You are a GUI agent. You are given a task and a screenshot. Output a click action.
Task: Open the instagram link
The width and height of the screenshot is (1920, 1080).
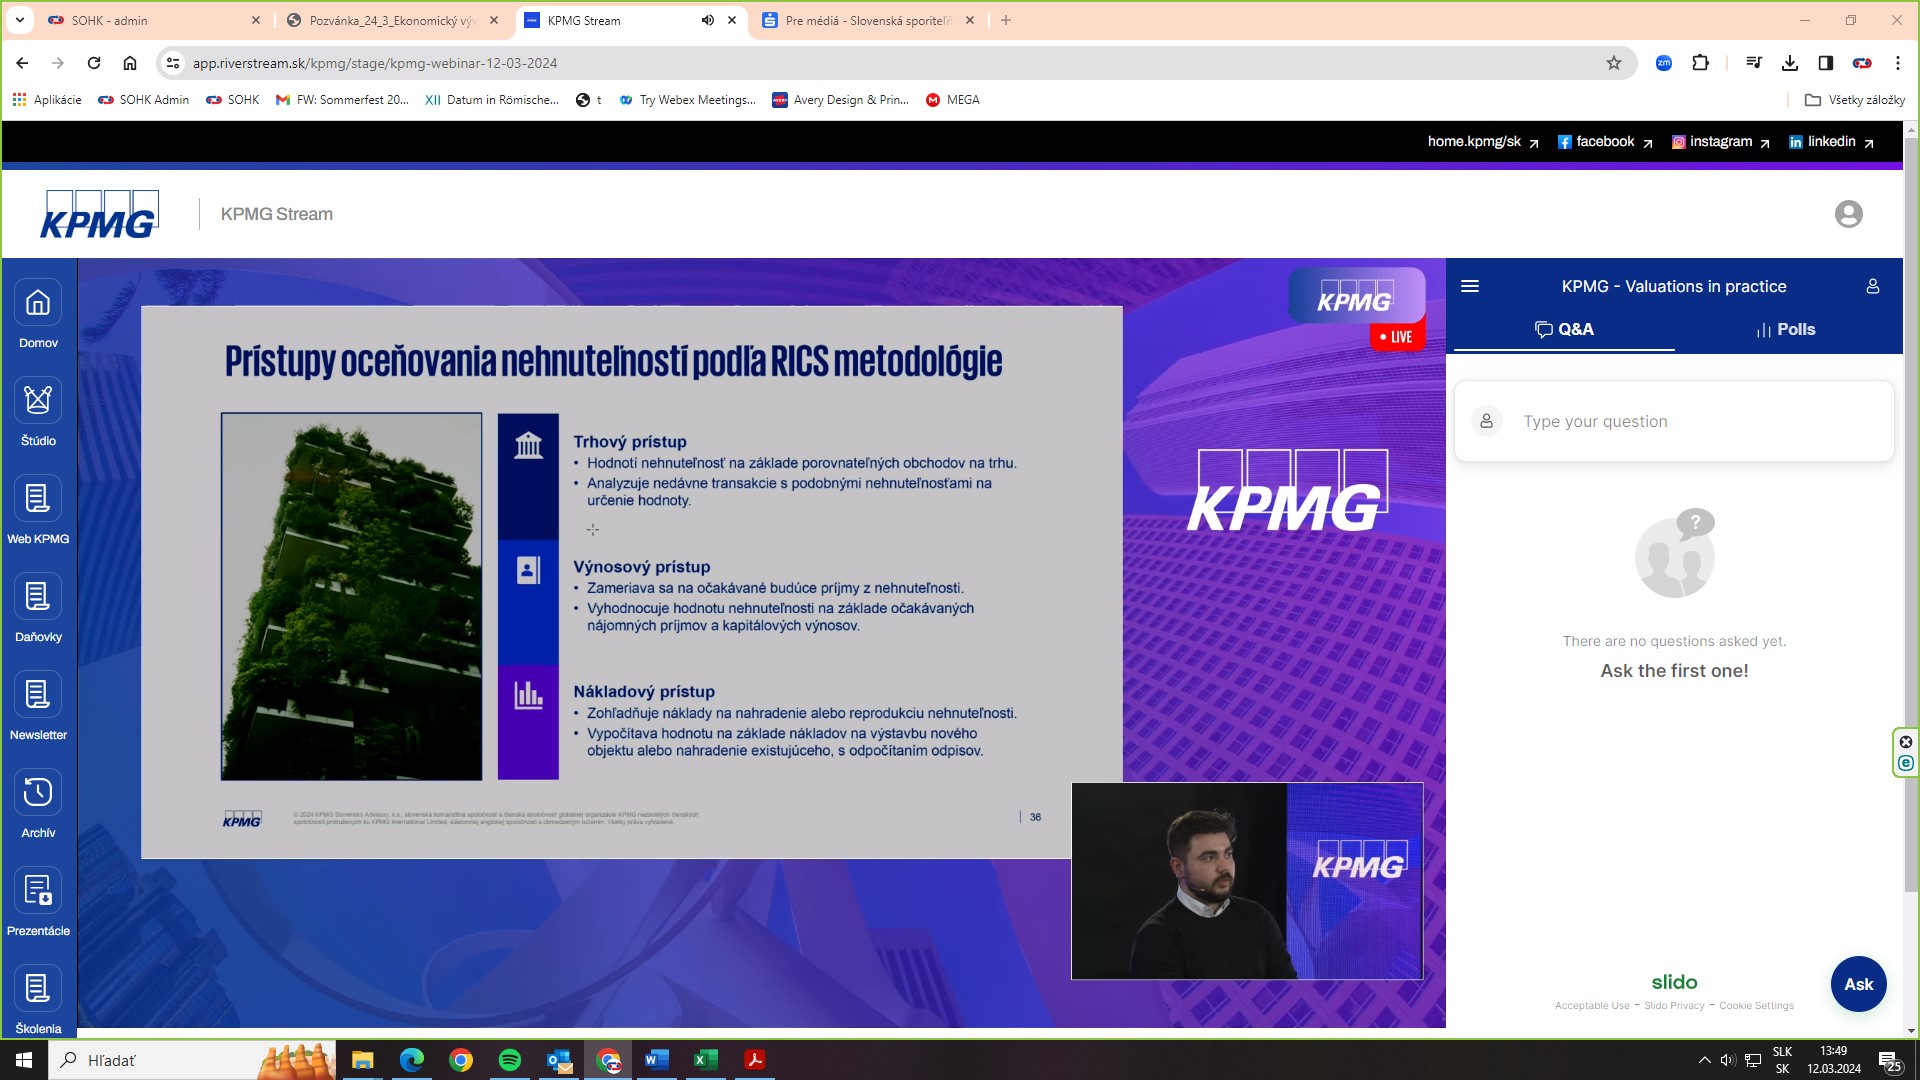pos(1721,142)
